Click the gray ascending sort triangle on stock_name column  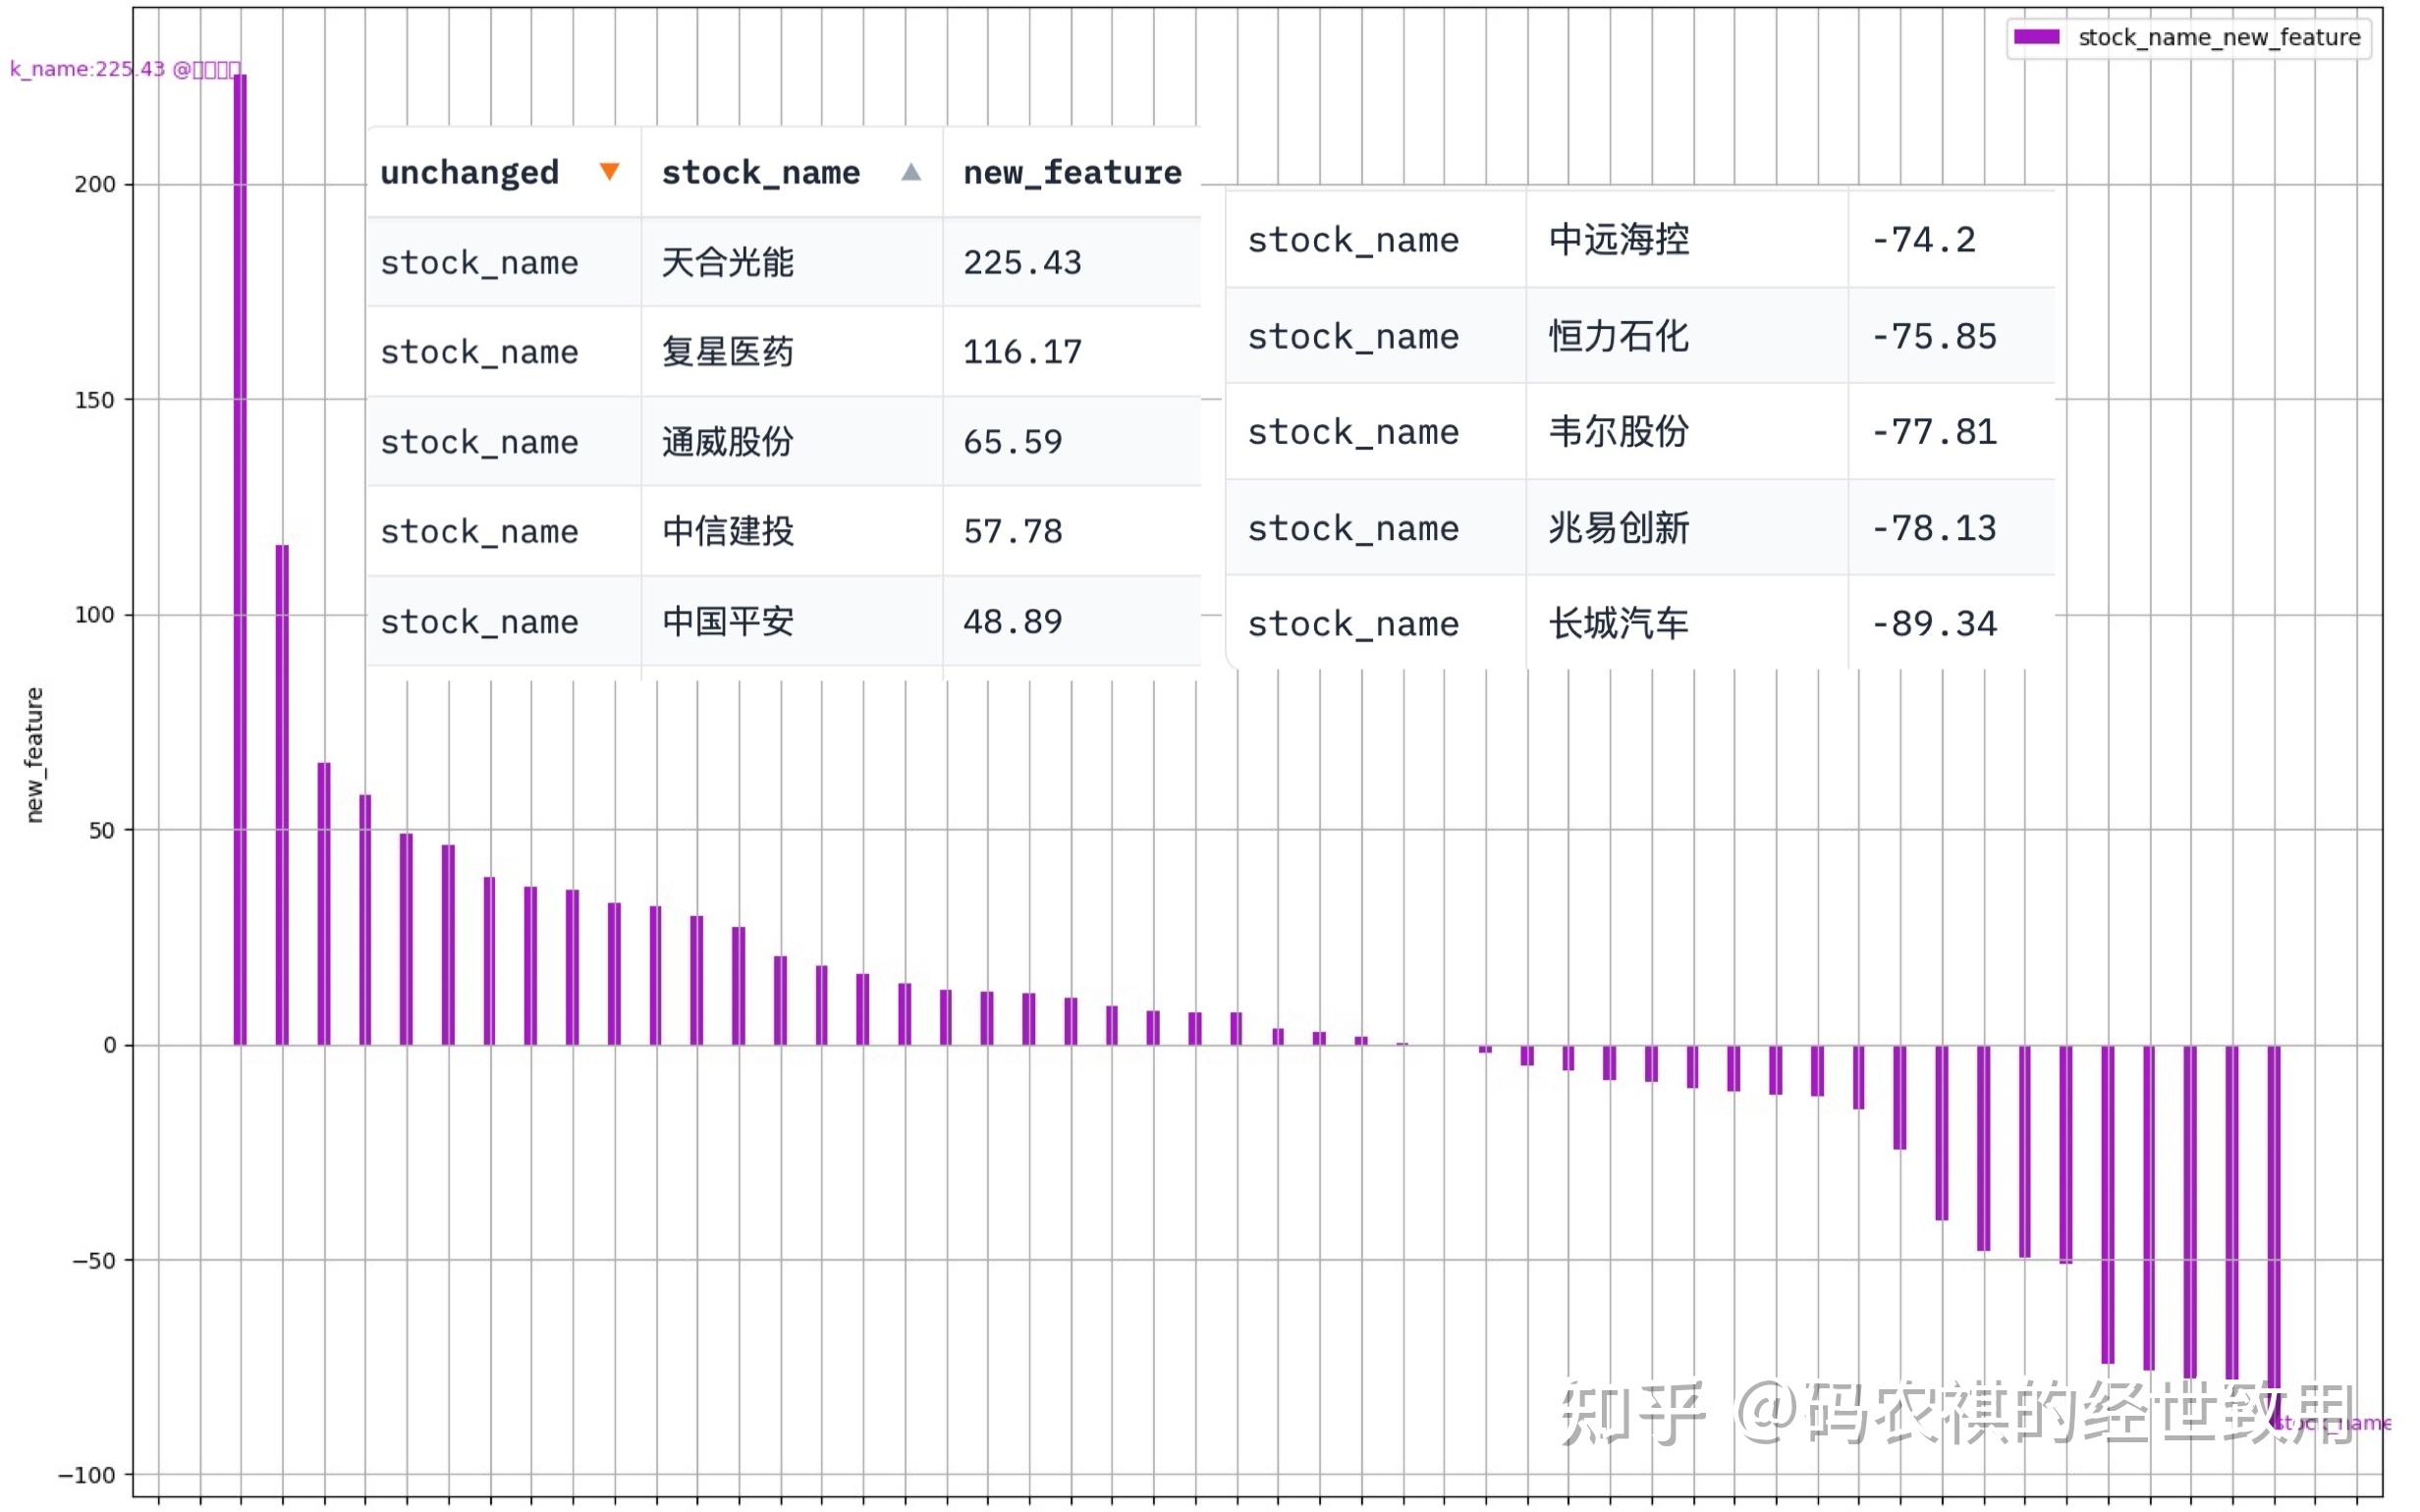click(x=912, y=172)
